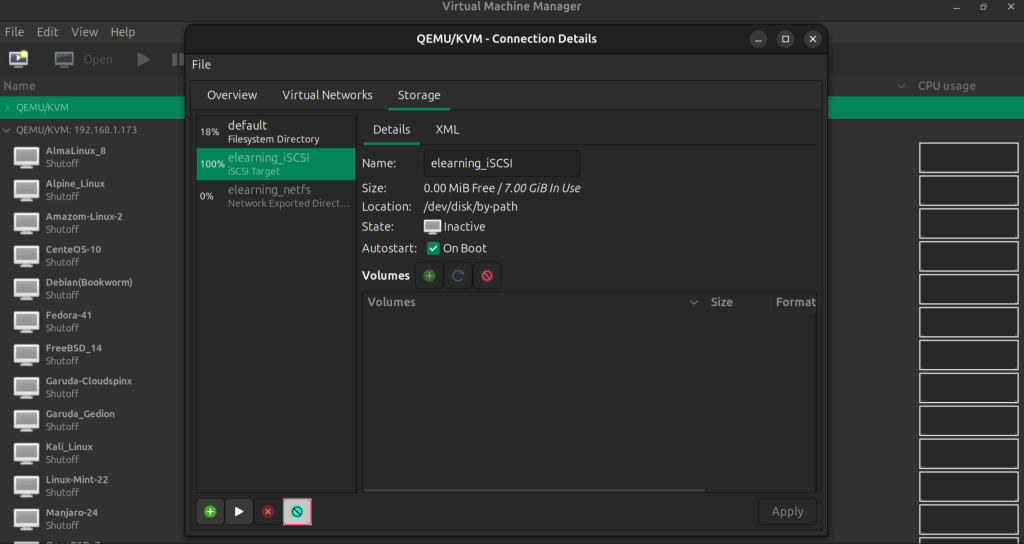Select the Details tab
Viewport: 1024px width, 544px height.
click(x=391, y=130)
